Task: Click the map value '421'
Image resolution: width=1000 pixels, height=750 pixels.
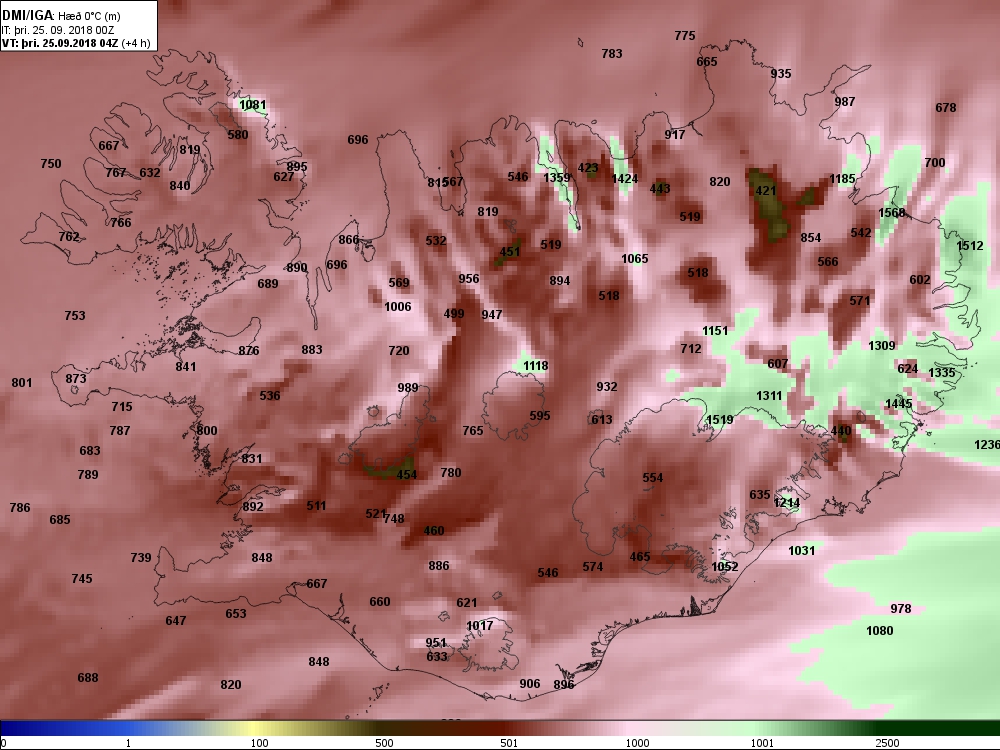Action: (765, 191)
